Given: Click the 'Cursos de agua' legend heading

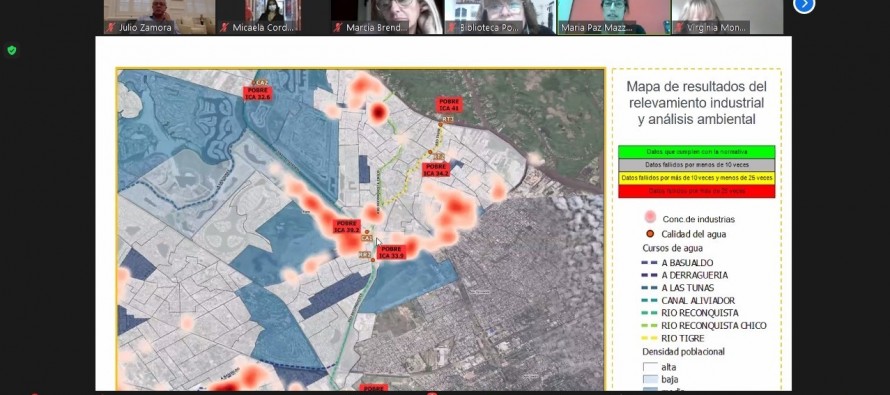Looking at the screenshot, I should coord(673,248).
